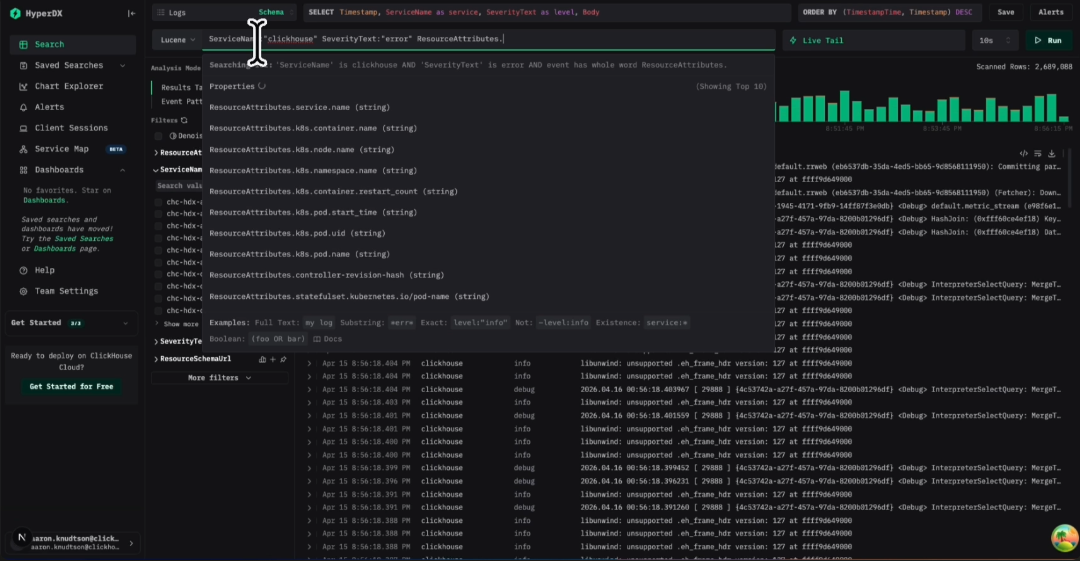Open the Search page from sidebar icon
This screenshot has width=1080, height=561.
coord(23,44)
